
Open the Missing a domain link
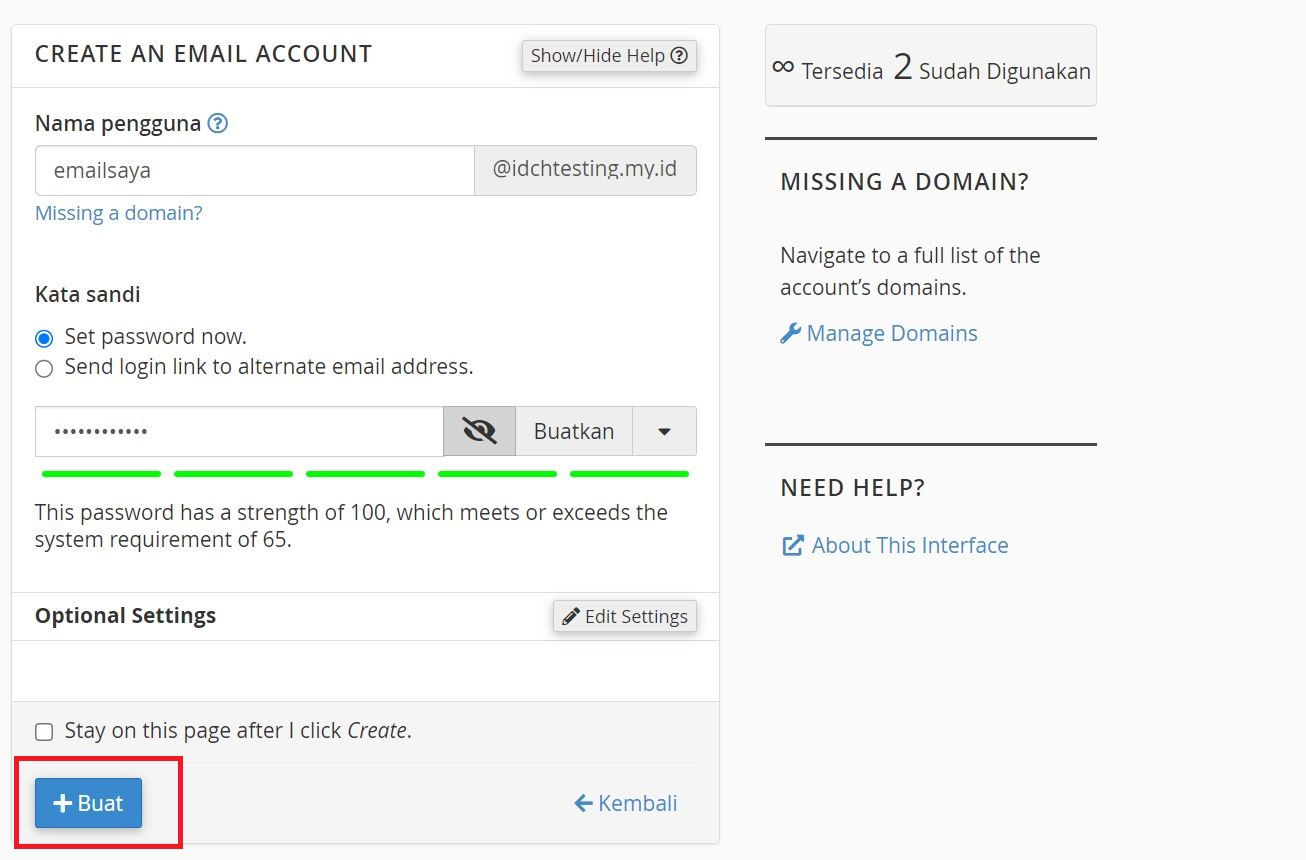[x=118, y=213]
